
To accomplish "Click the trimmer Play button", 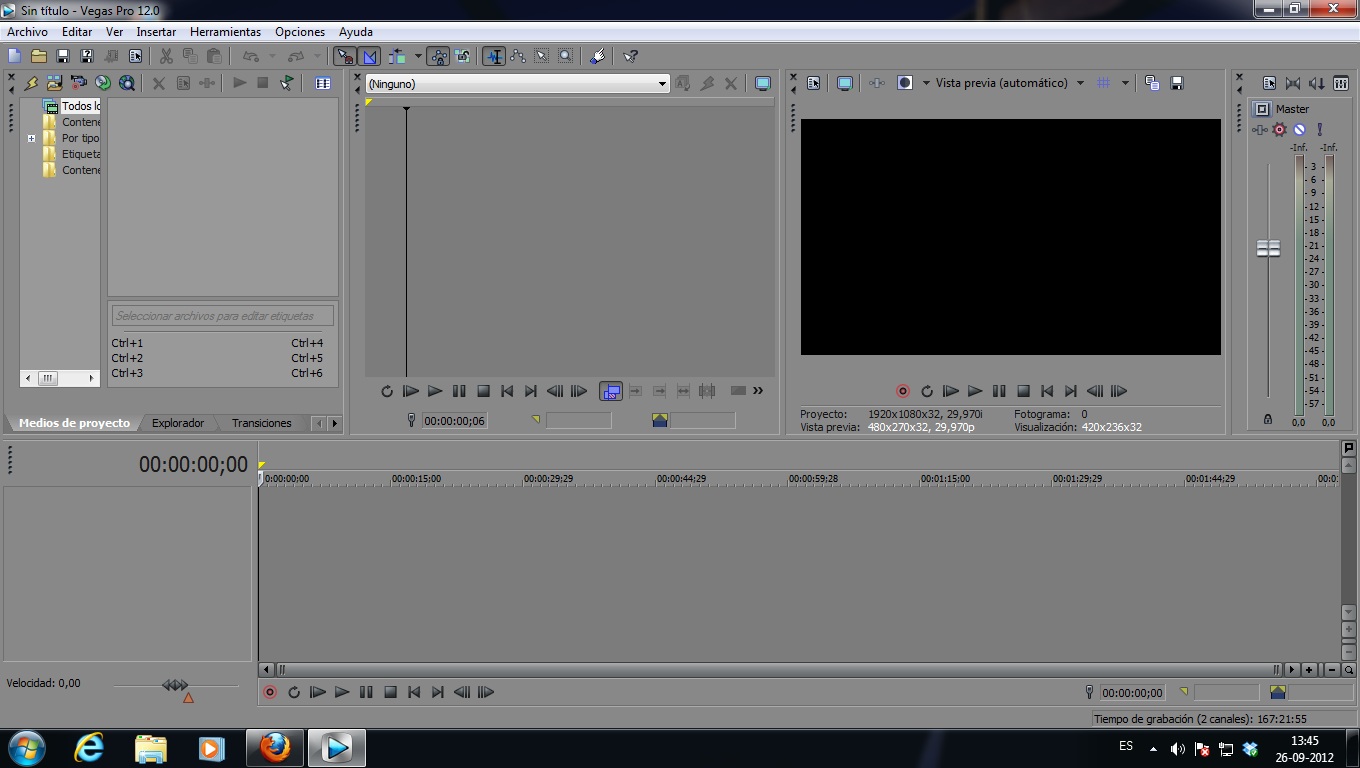I will (x=435, y=391).
